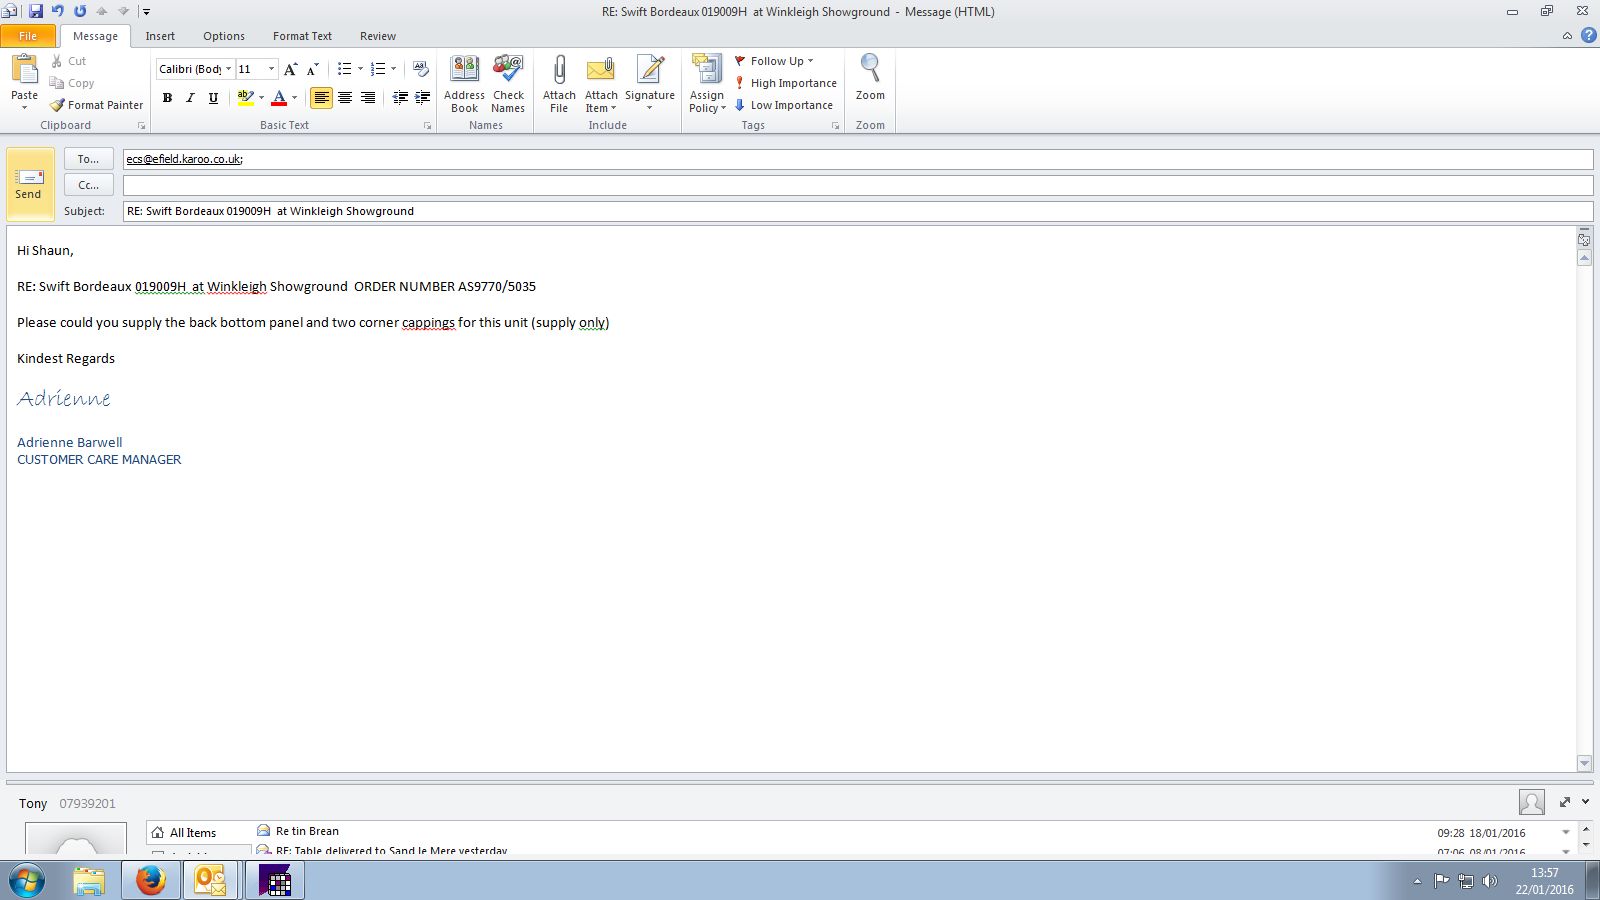Image resolution: width=1600 pixels, height=900 pixels.
Task: Shrink the font size
Action: pyautogui.click(x=312, y=69)
